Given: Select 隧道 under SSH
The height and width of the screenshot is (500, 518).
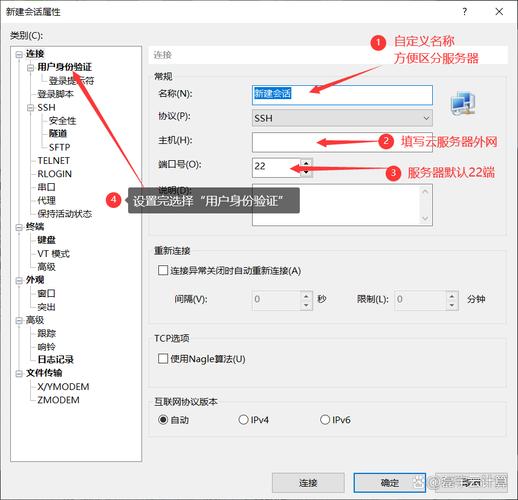Looking at the screenshot, I should pyautogui.click(x=58, y=134).
